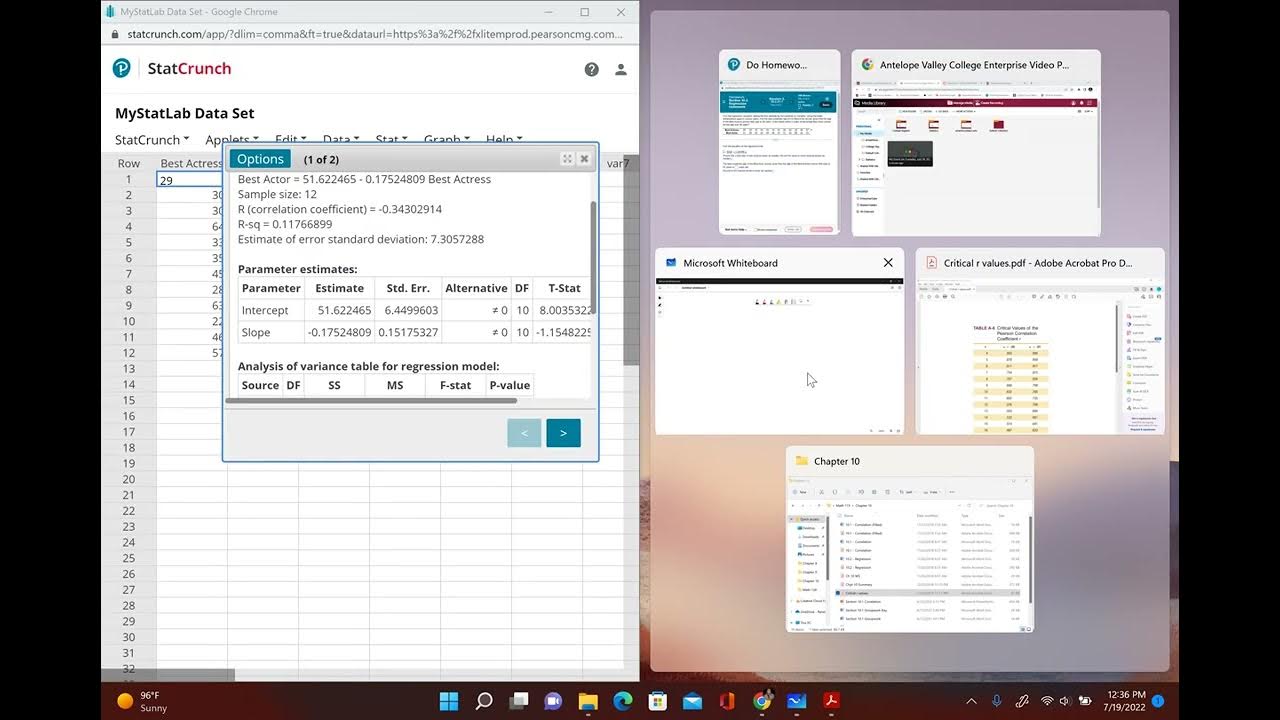Open the user account profile icon
This screenshot has width=1280, height=720.
[x=621, y=69]
